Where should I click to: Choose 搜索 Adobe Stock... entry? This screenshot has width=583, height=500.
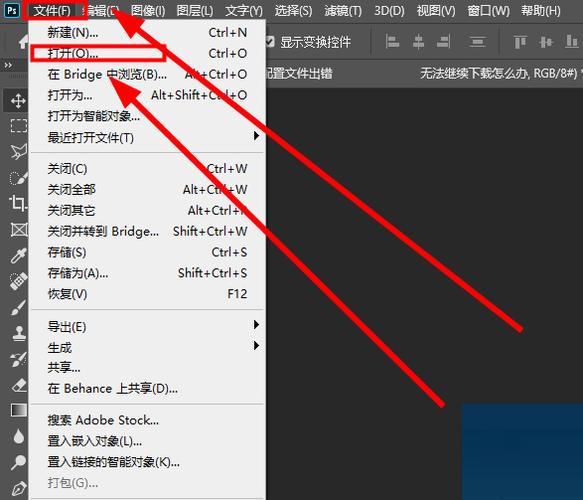(147, 420)
